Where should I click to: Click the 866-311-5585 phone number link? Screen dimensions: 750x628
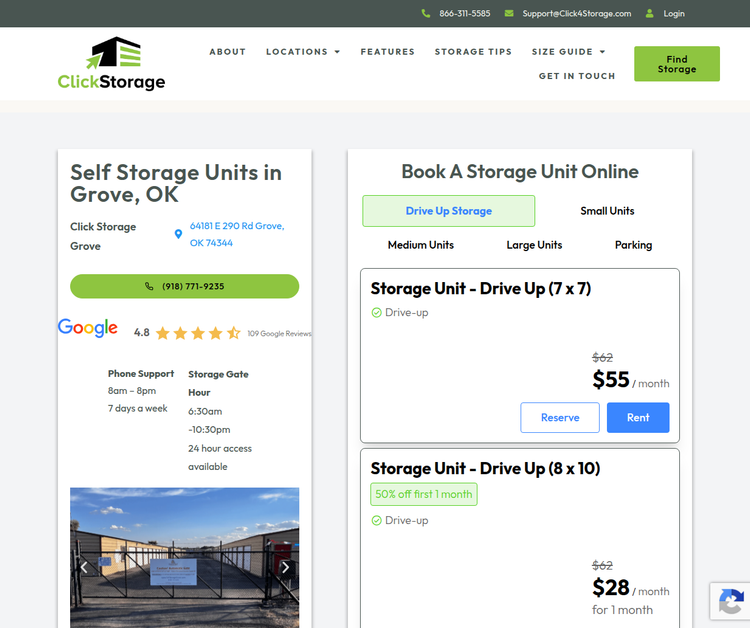coord(465,13)
